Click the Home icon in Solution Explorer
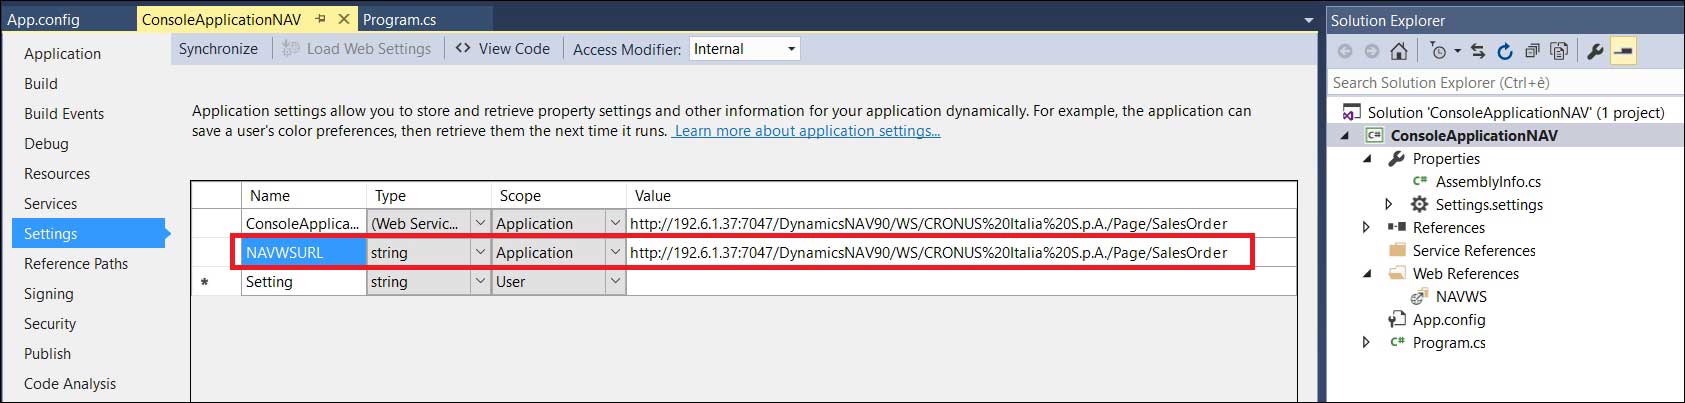This screenshot has width=1685, height=403. [x=1399, y=51]
